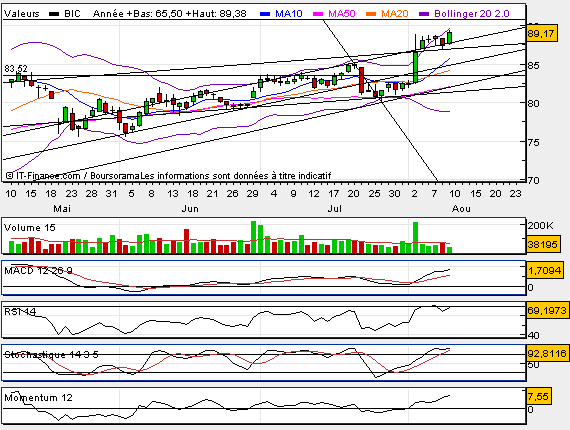
Task: Click the 80 price axis label
Action: tap(534, 103)
